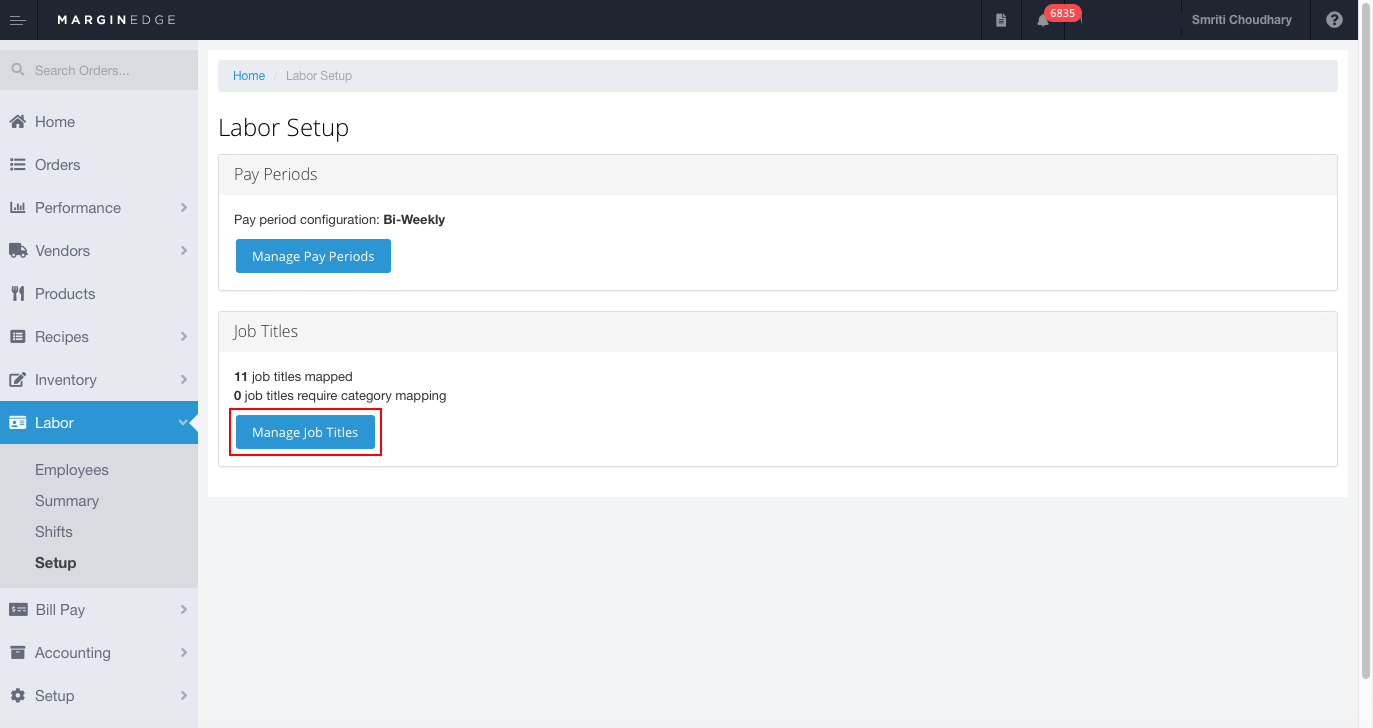Image resolution: width=1373 pixels, height=728 pixels.
Task: Click the Home house icon in sidebar
Action: click(17, 121)
